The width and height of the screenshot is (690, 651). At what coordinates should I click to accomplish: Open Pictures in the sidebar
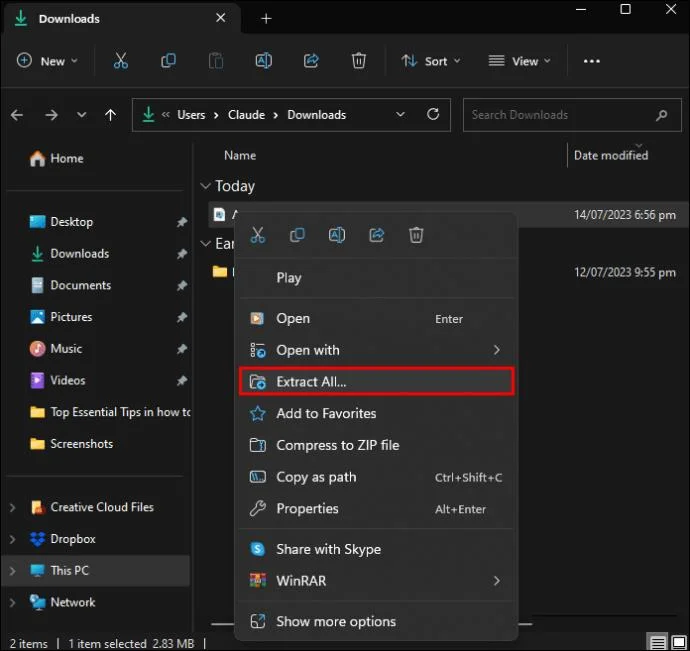pos(61,317)
